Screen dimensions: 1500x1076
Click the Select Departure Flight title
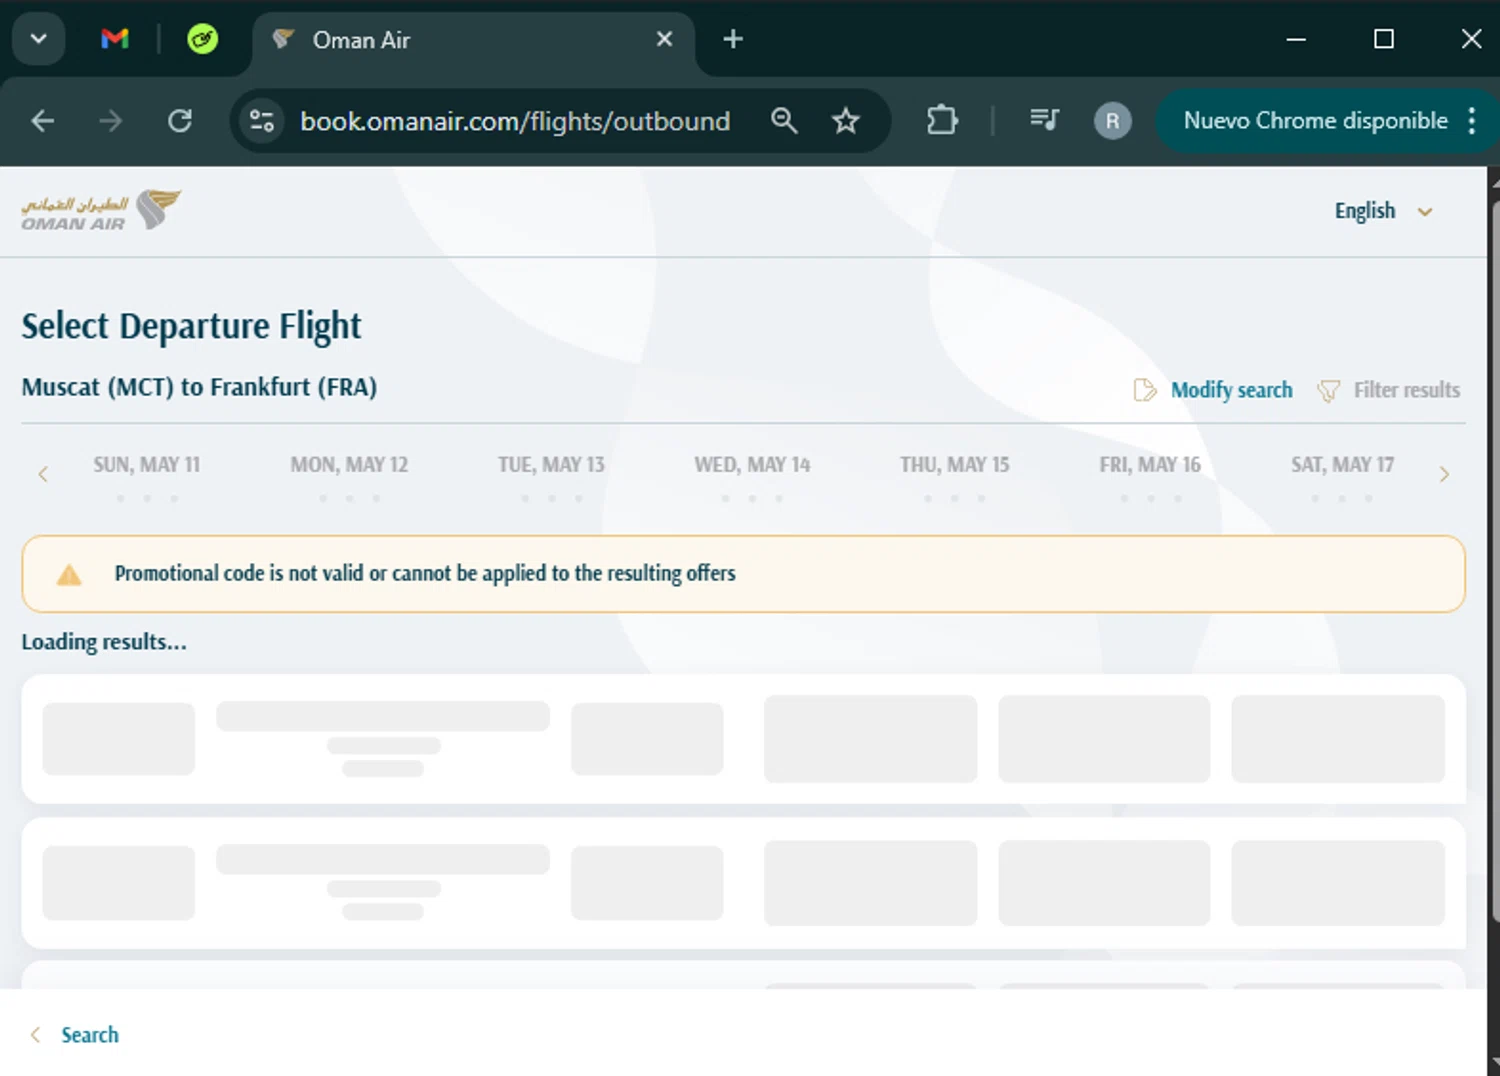[191, 327]
